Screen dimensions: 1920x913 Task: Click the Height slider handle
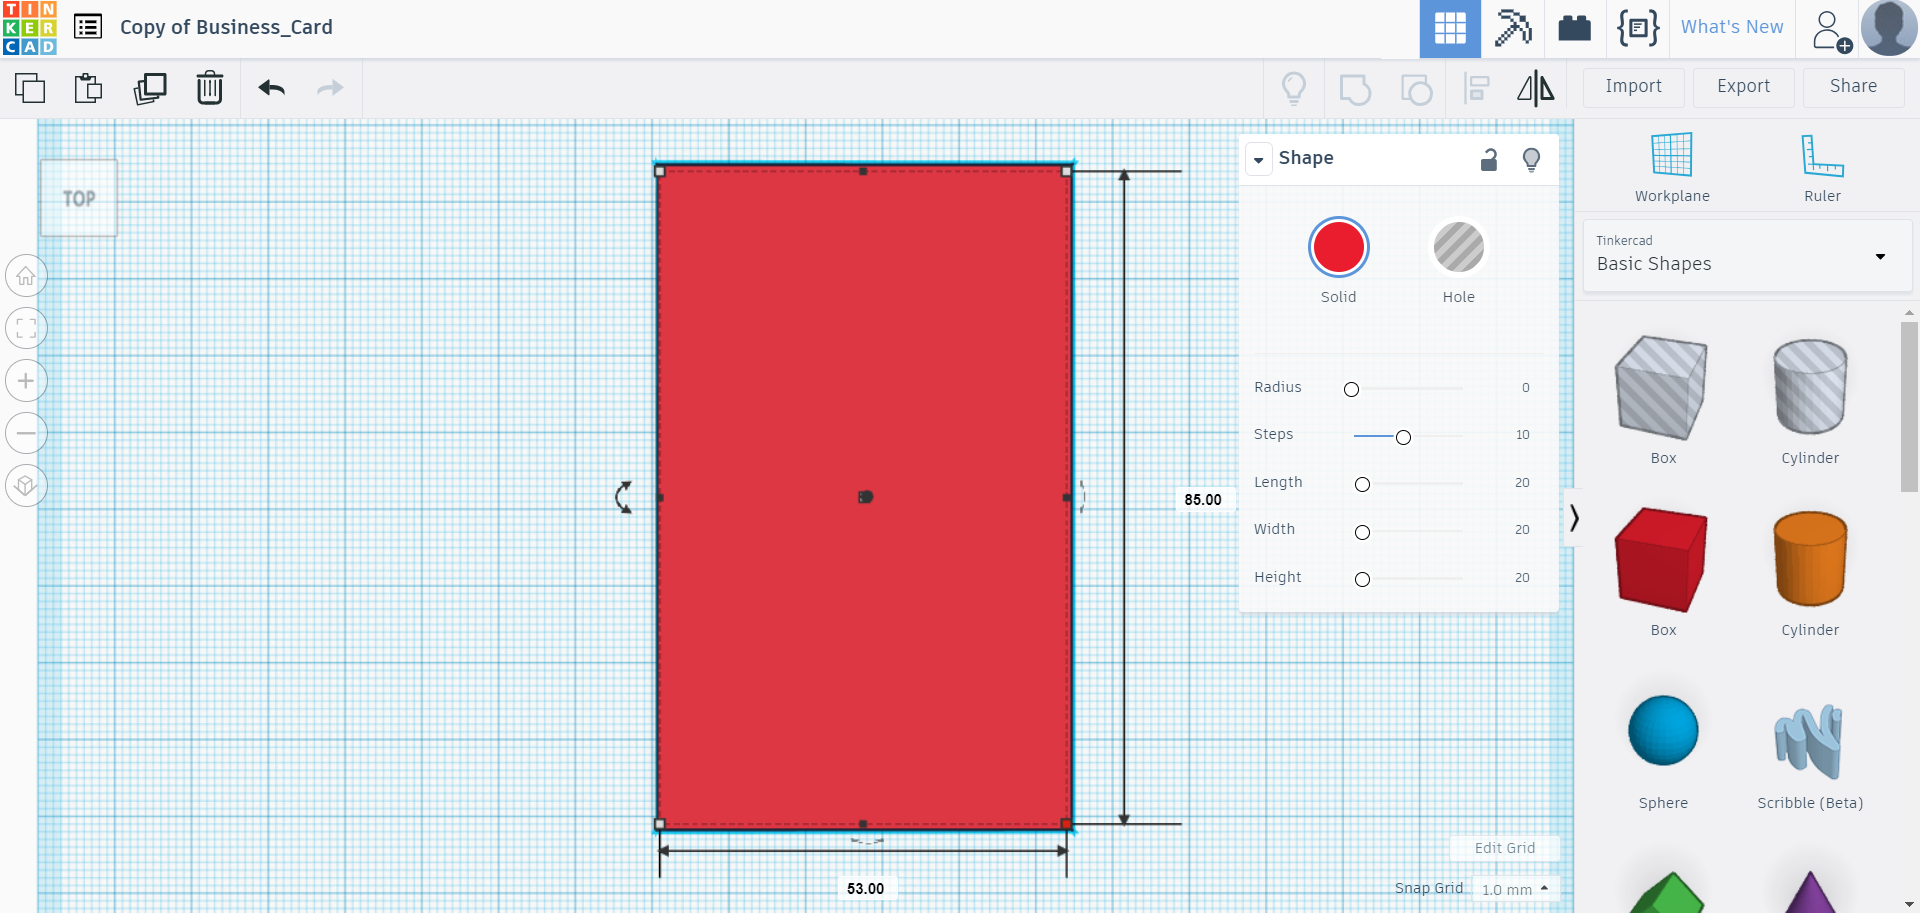pyautogui.click(x=1362, y=579)
